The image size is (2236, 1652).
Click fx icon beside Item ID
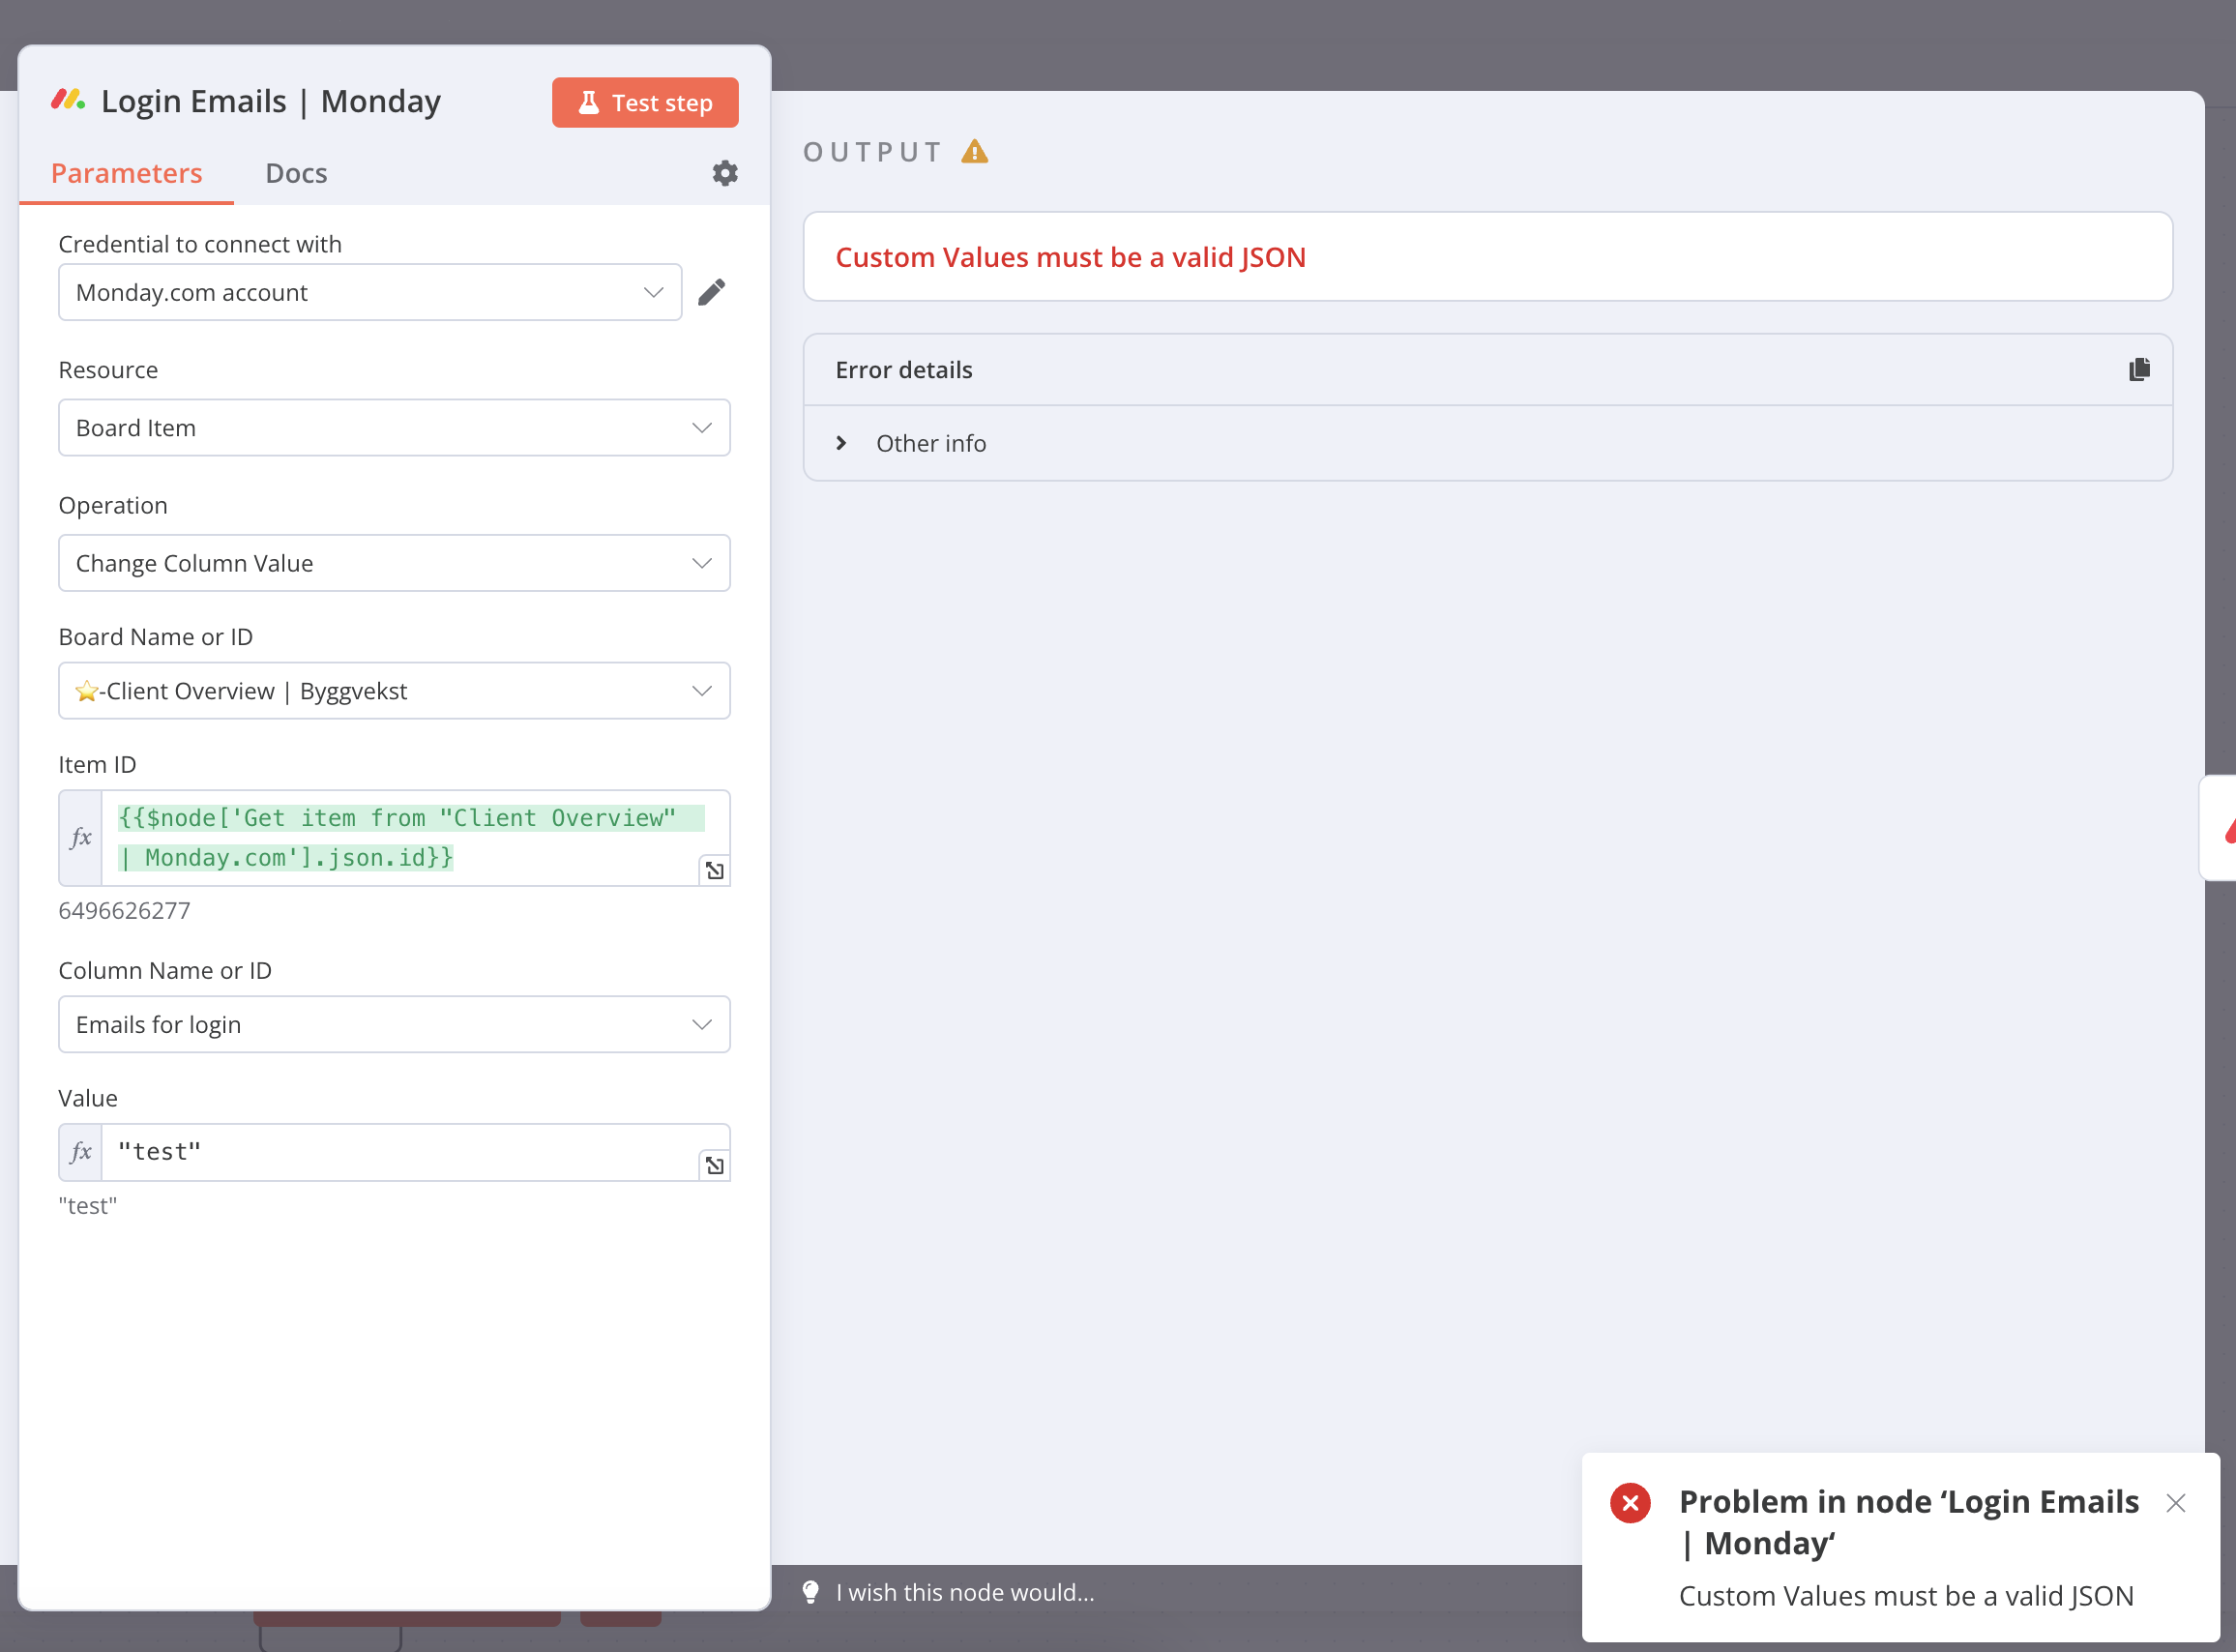[x=81, y=838]
